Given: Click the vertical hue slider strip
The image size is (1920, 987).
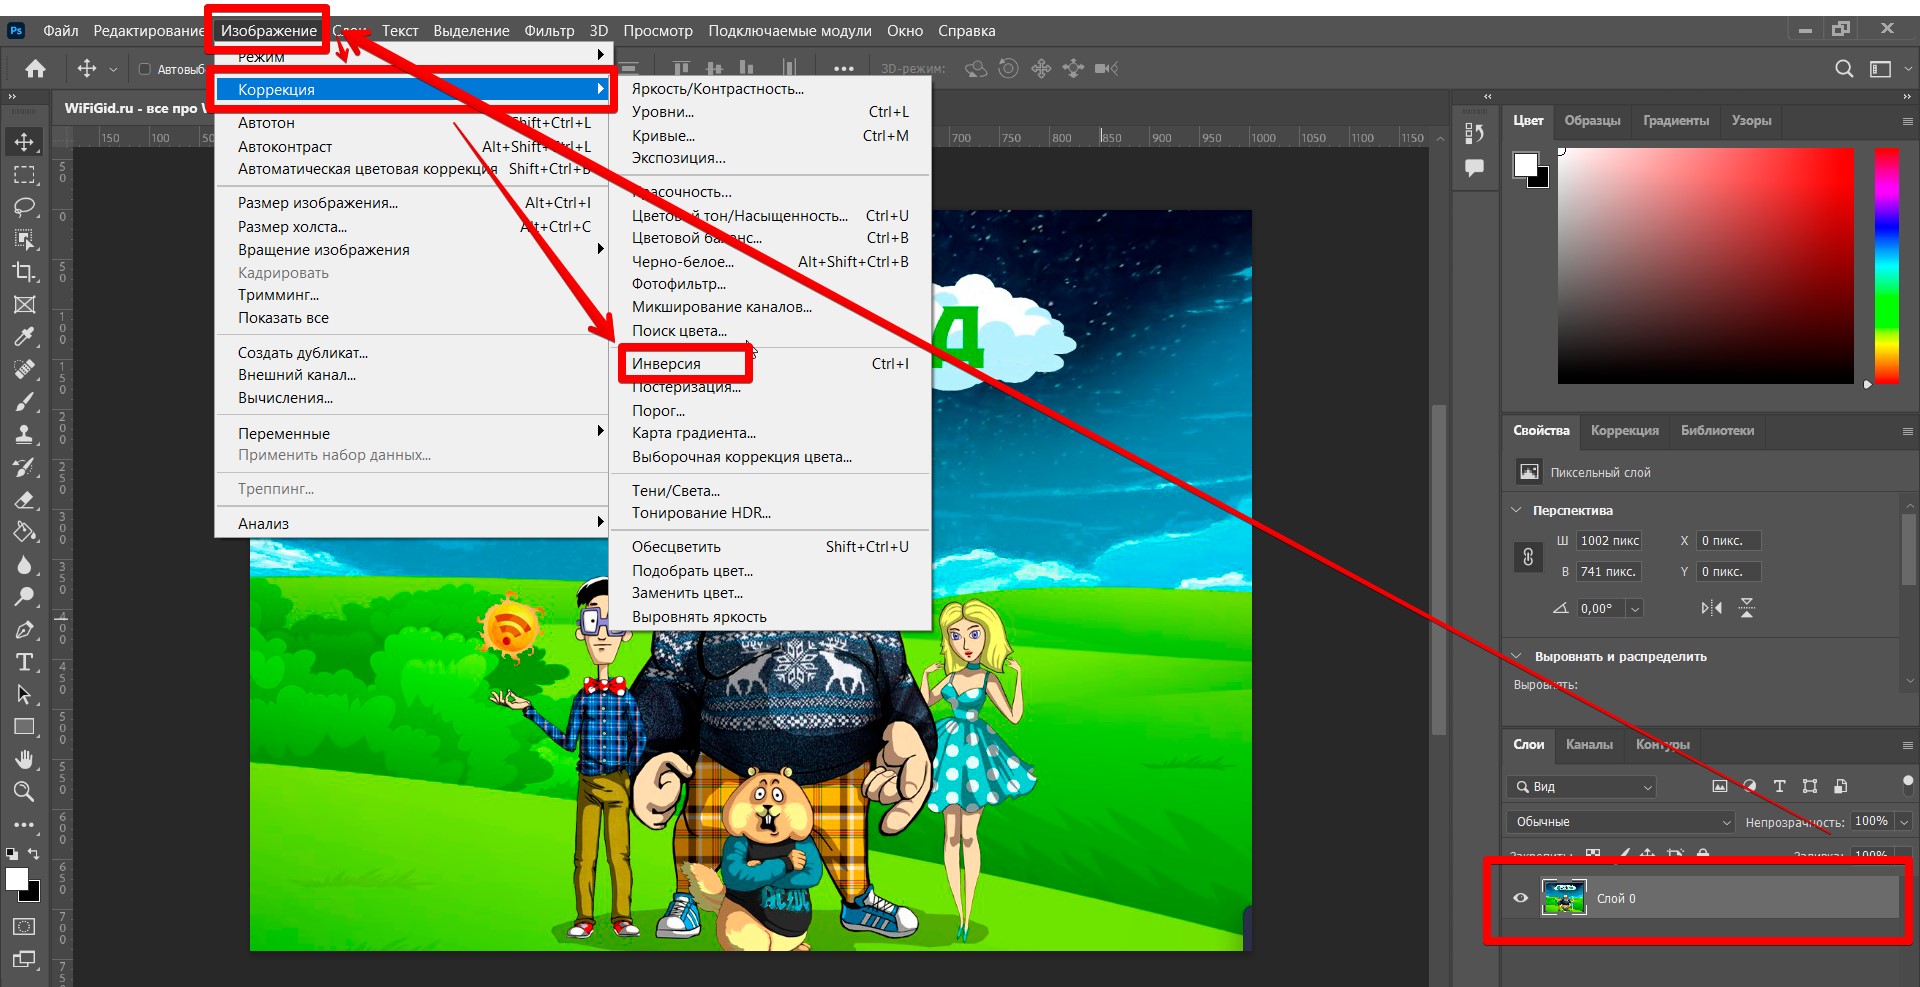Looking at the screenshot, I should [1886, 265].
